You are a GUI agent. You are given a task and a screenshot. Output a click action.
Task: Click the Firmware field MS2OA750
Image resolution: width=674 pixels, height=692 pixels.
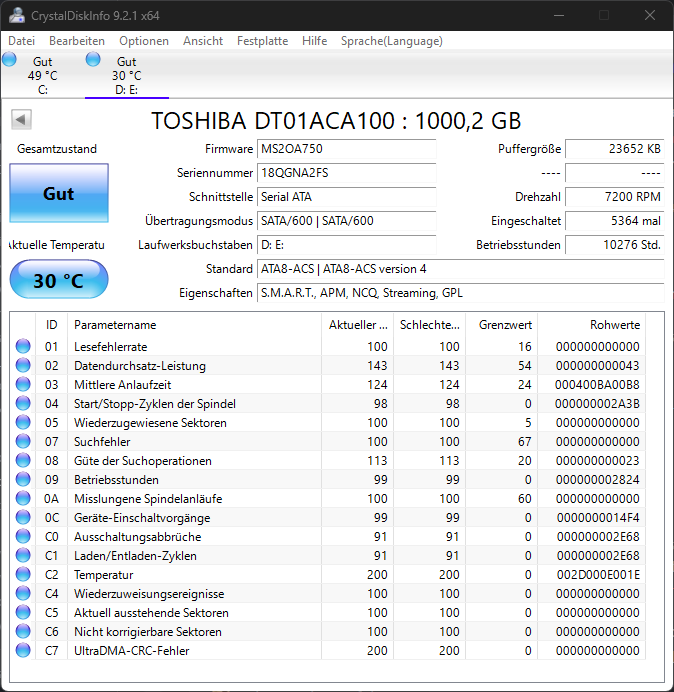(x=346, y=149)
